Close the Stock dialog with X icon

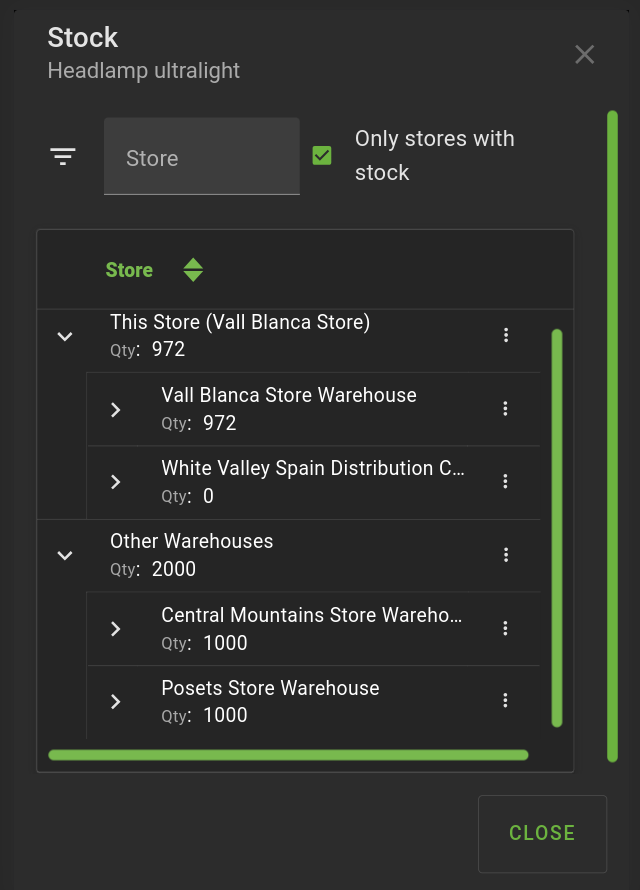click(x=585, y=55)
